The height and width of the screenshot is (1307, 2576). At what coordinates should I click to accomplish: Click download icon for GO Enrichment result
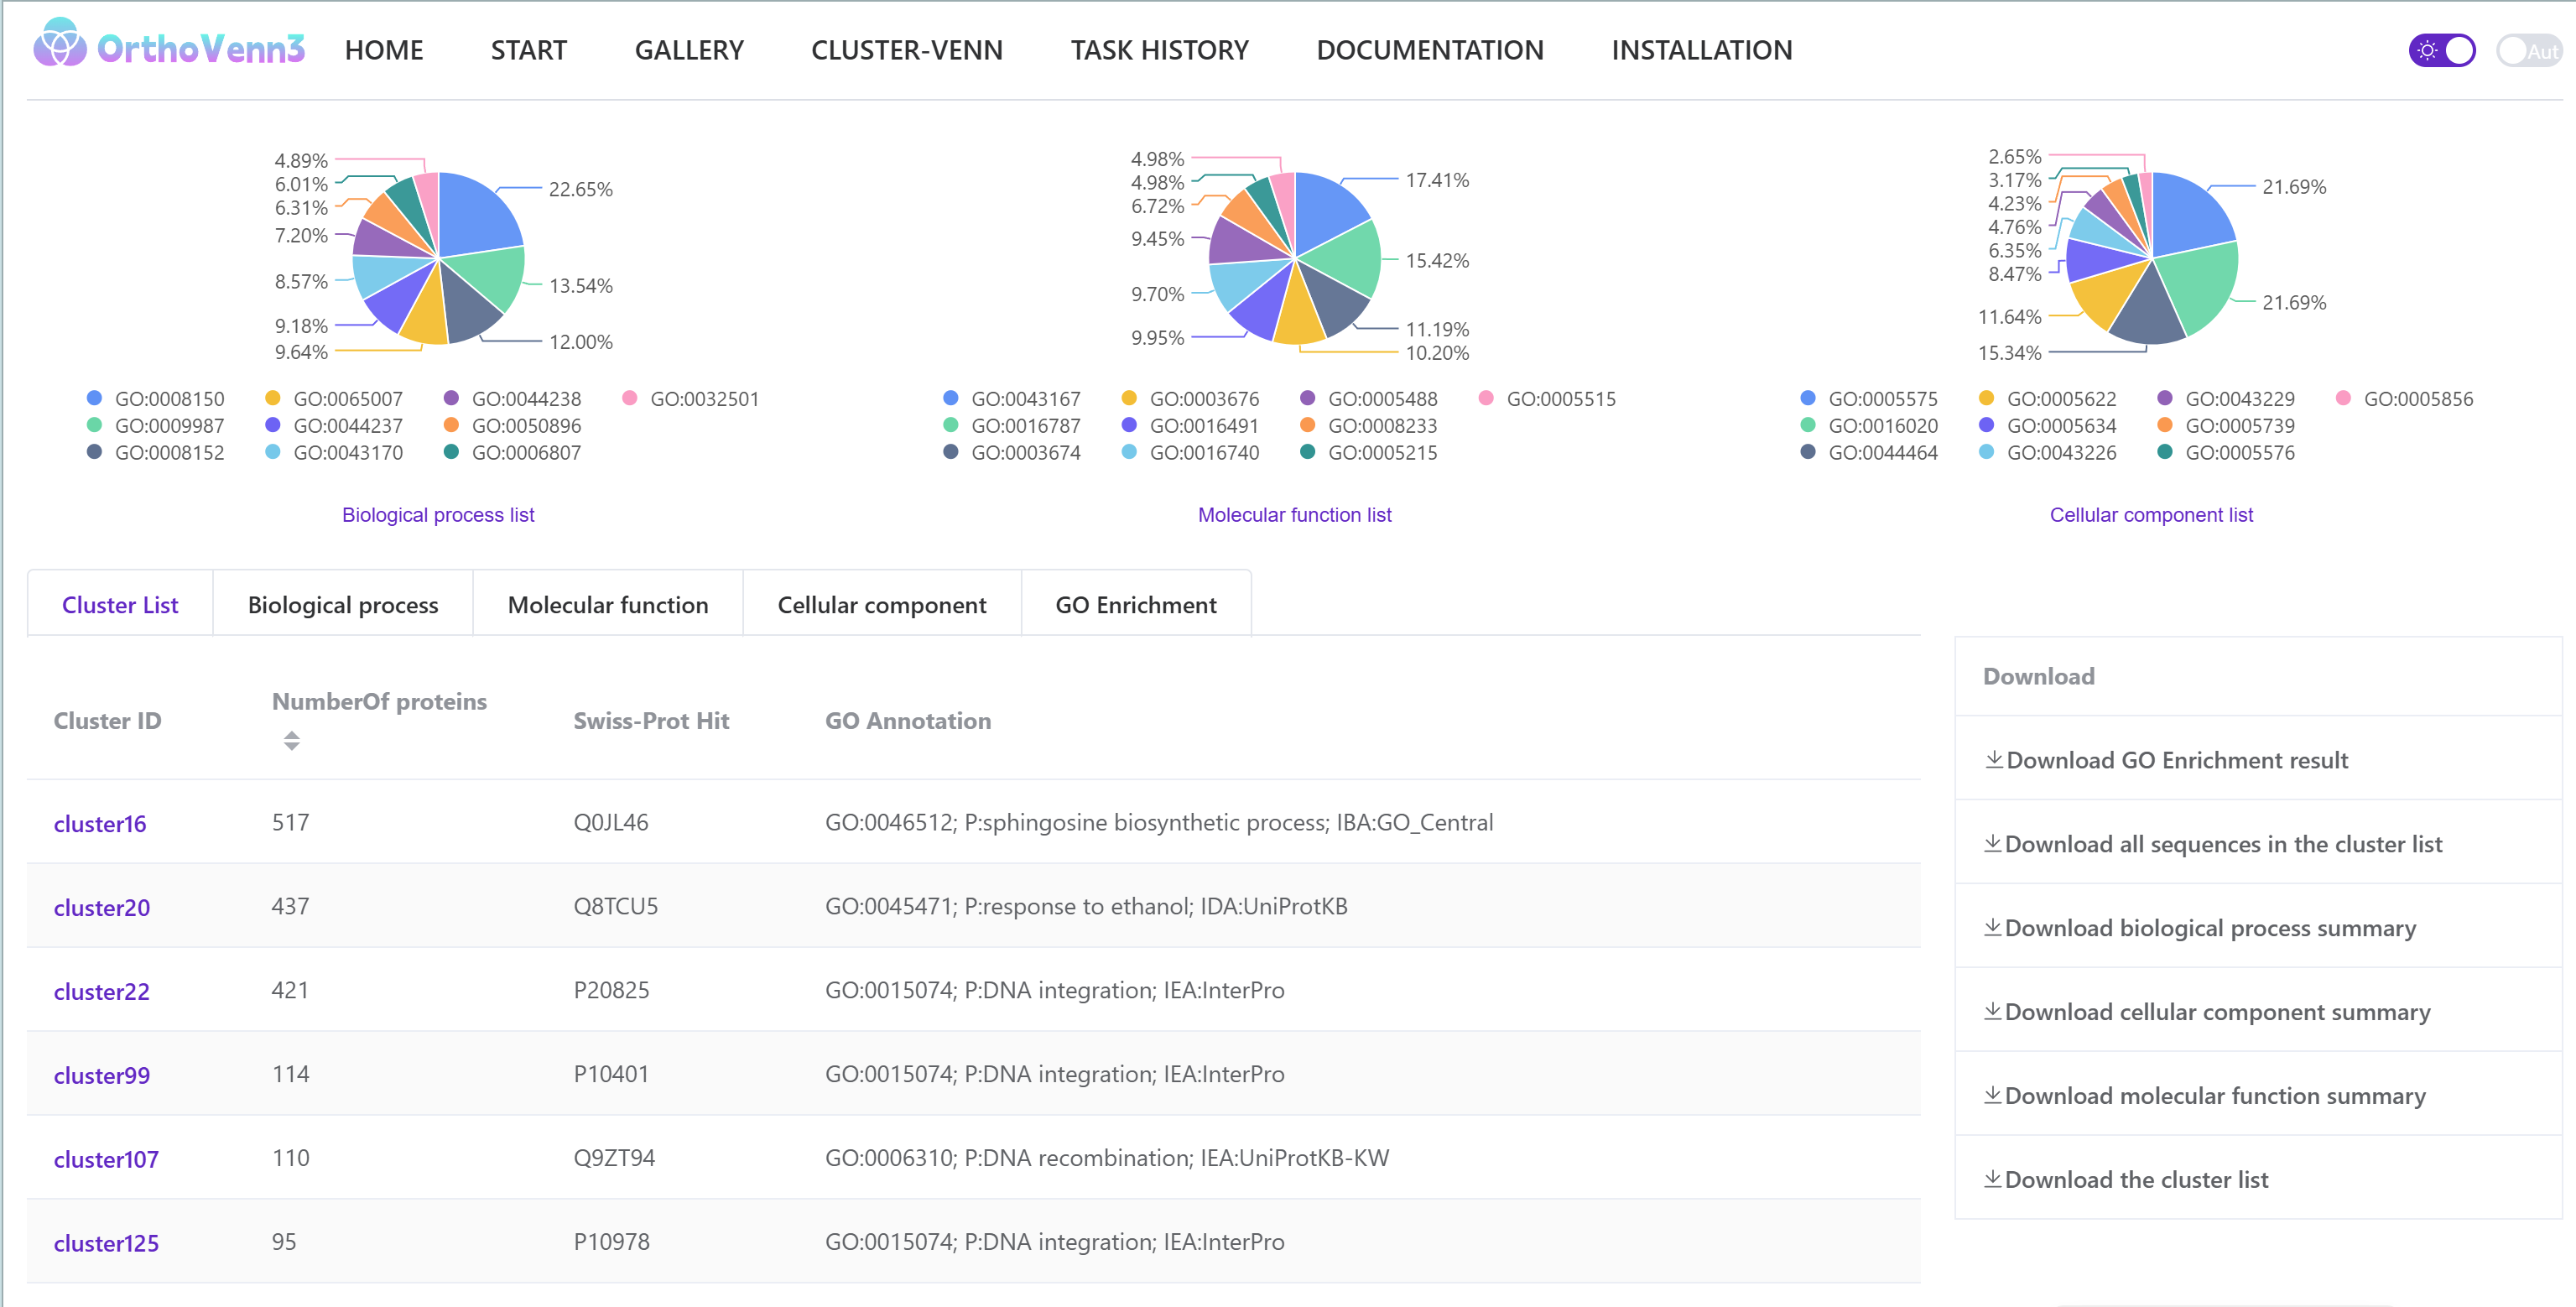pos(1993,760)
